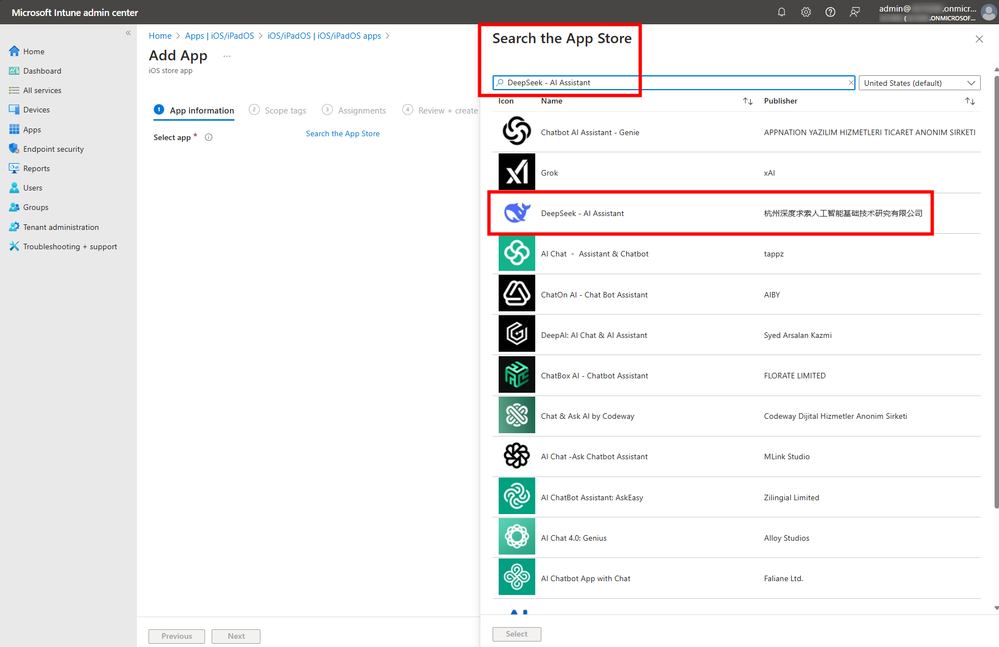Image resolution: width=999 pixels, height=647 pixels.
Task: Click the Grok app icon
Action: coord(517,172)
